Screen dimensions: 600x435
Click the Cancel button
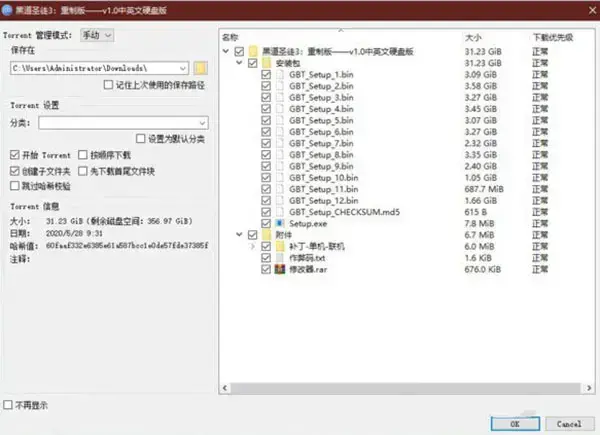pos(569,424)
